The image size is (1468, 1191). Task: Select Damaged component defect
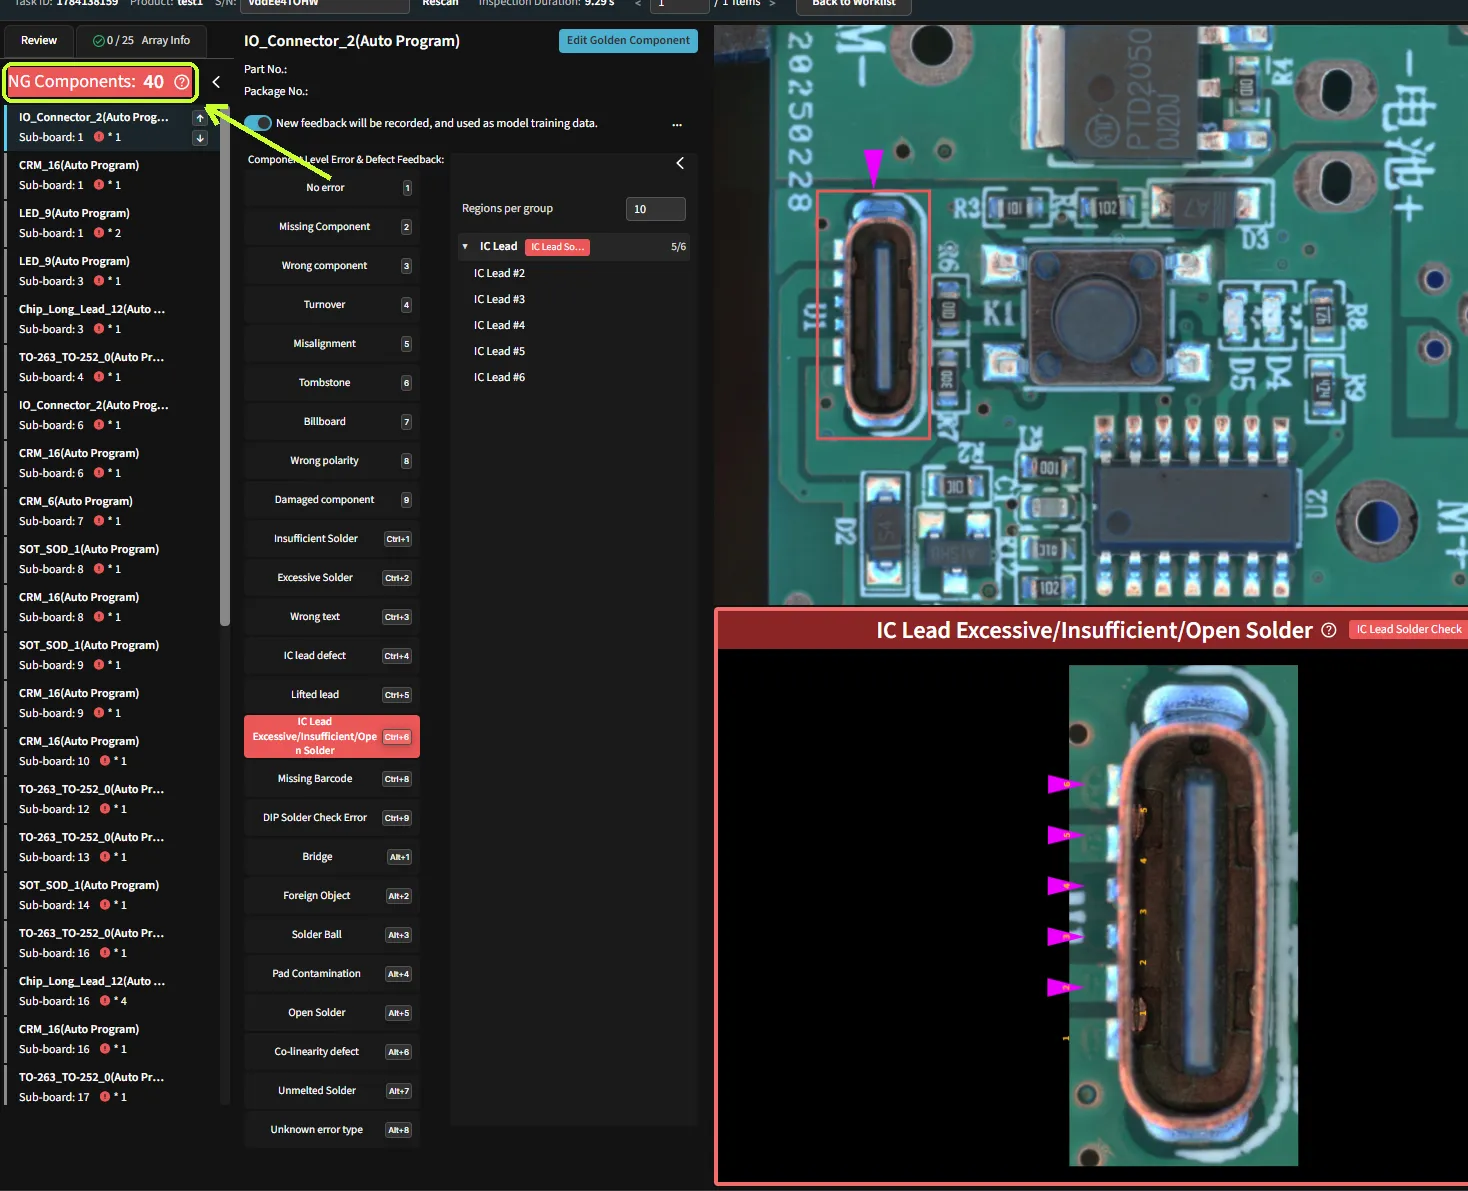coord(332,500)
